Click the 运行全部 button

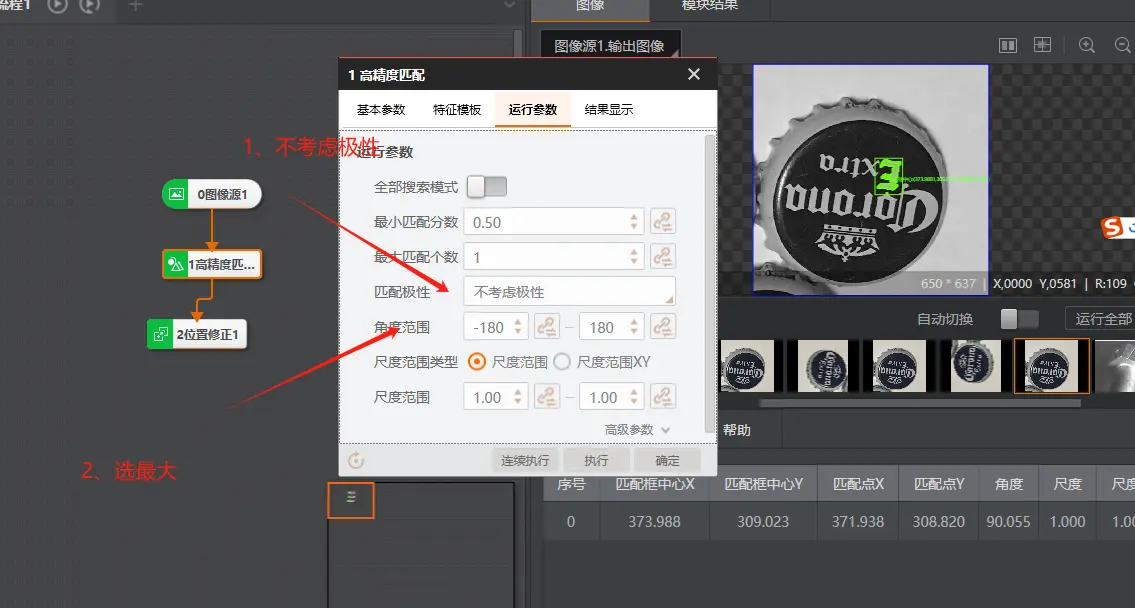pyautogui.click(x=1102, y=318)
